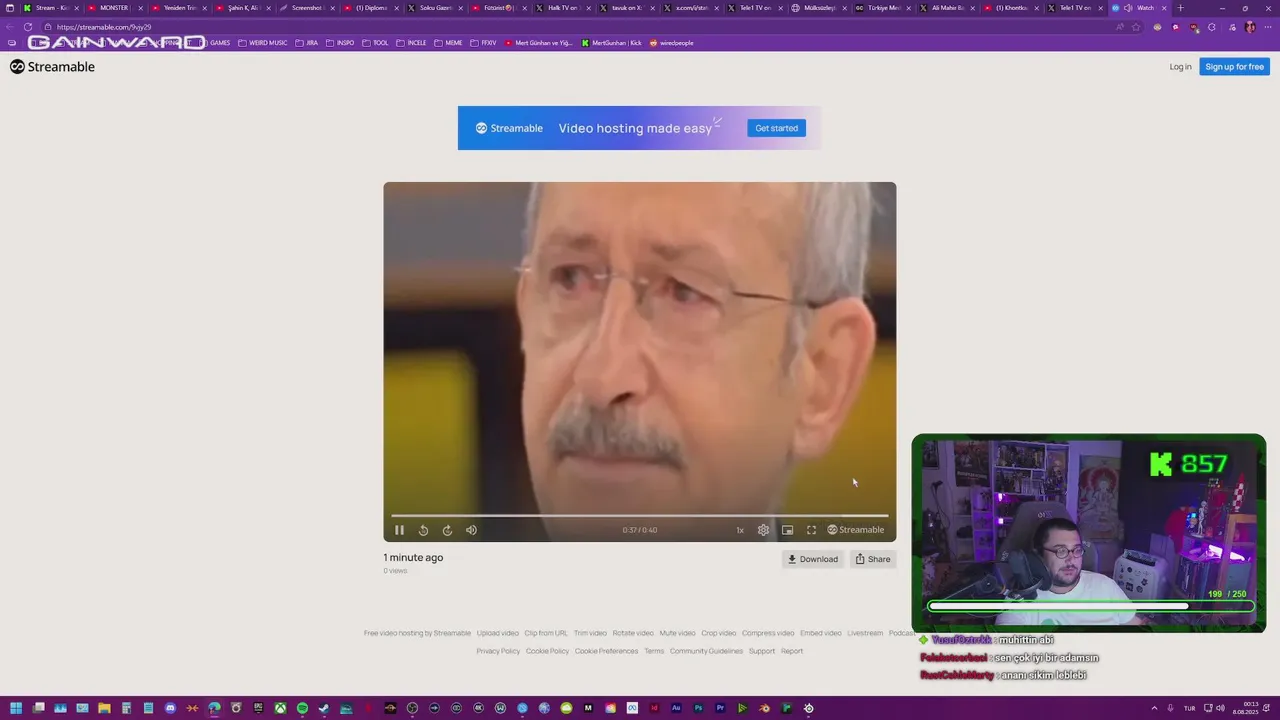Open the 1x playback speed menu
The height and width of the screenshot is (720, 1280).
pos(740,530)
